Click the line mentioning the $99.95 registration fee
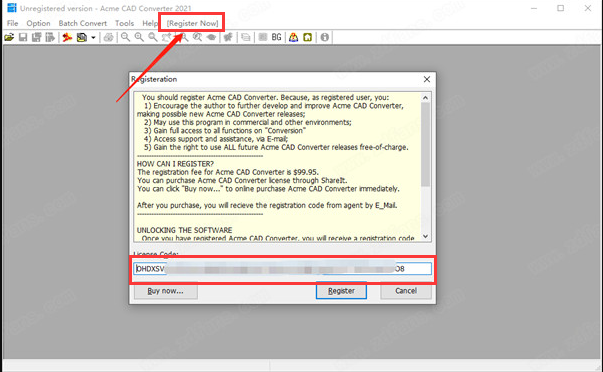 (x=228, y=172)
